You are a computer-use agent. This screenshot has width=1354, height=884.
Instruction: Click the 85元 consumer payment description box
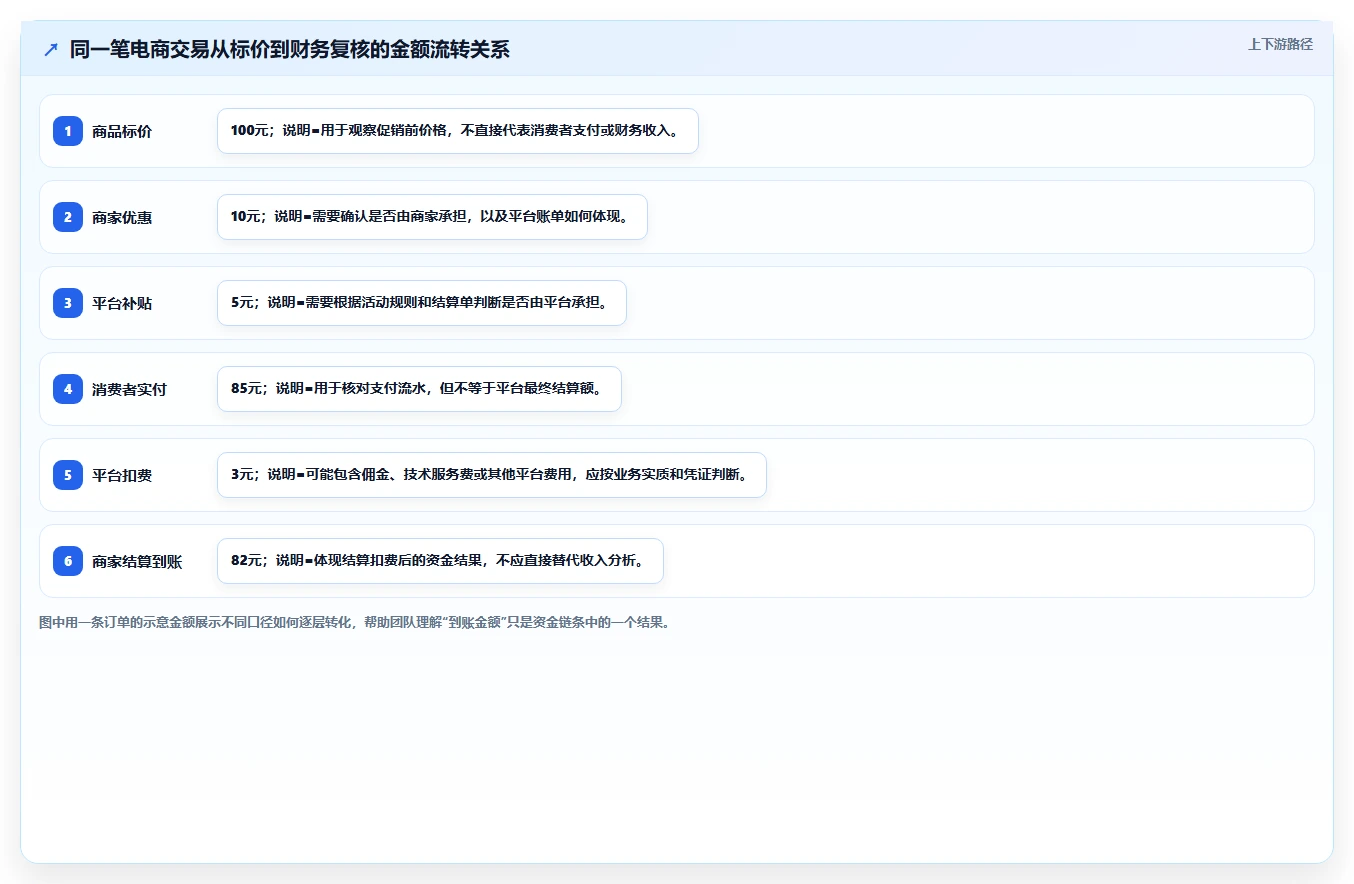(419, 389)
